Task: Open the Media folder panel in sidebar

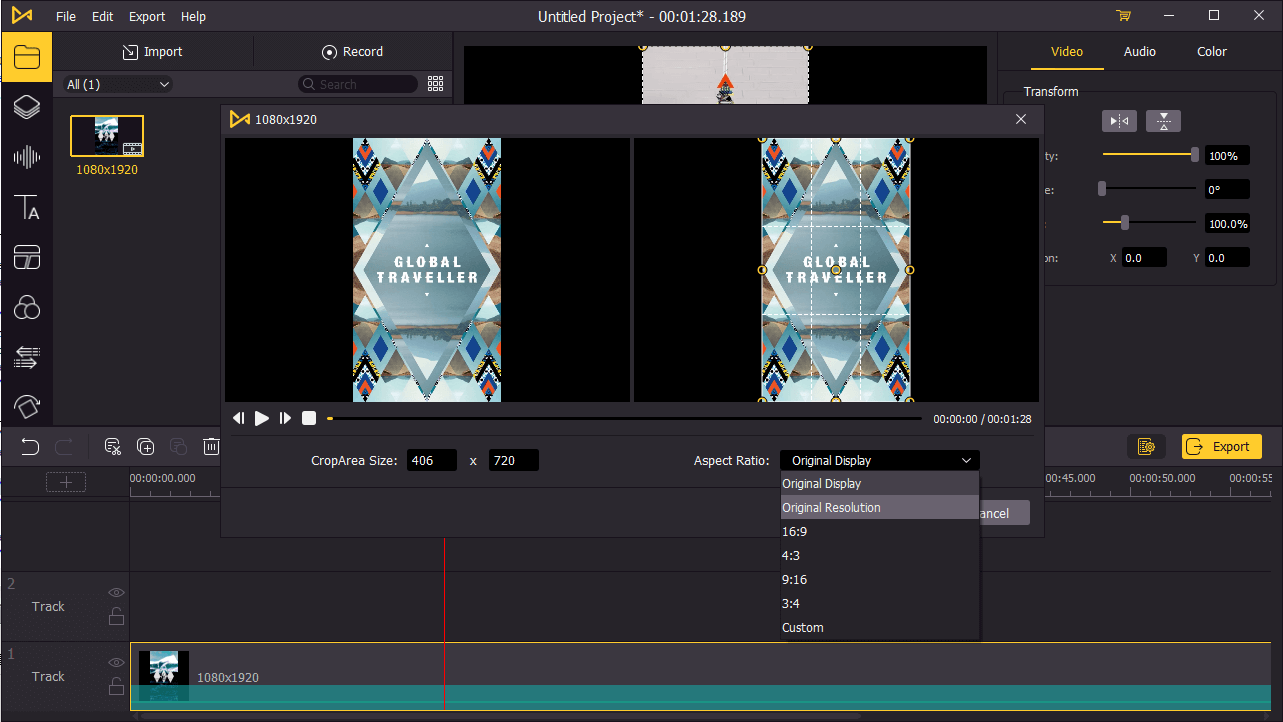Action: [27, 57]
